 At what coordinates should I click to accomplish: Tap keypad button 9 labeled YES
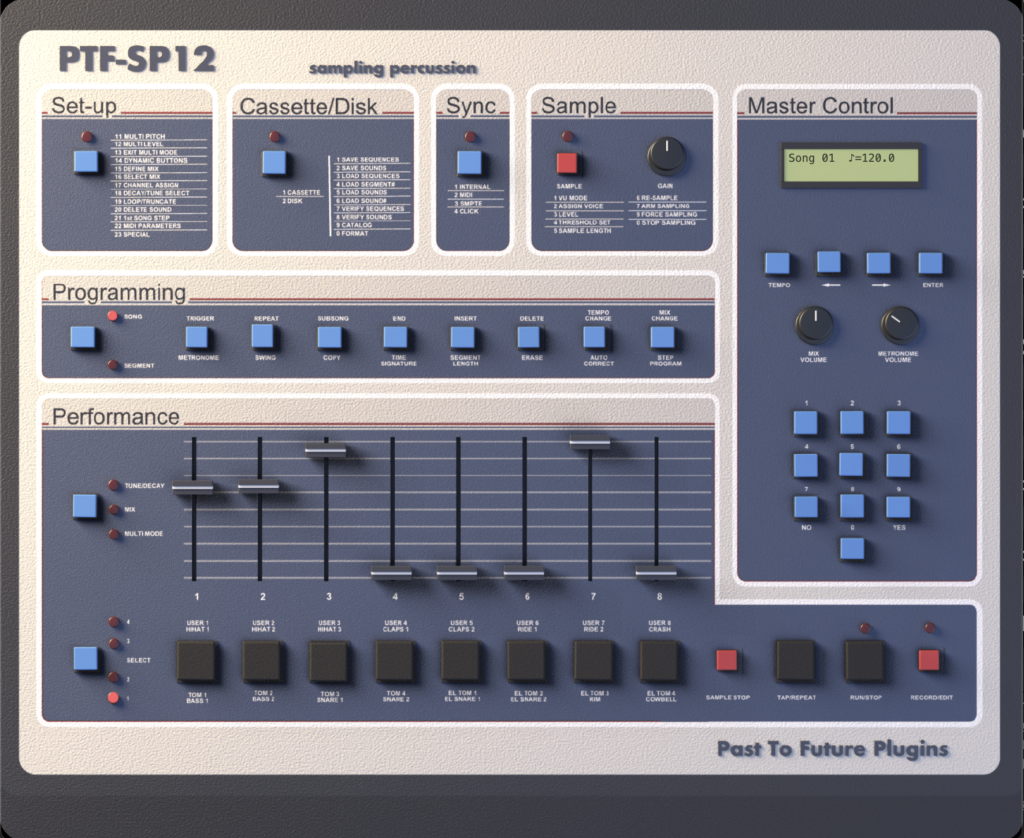898,507
